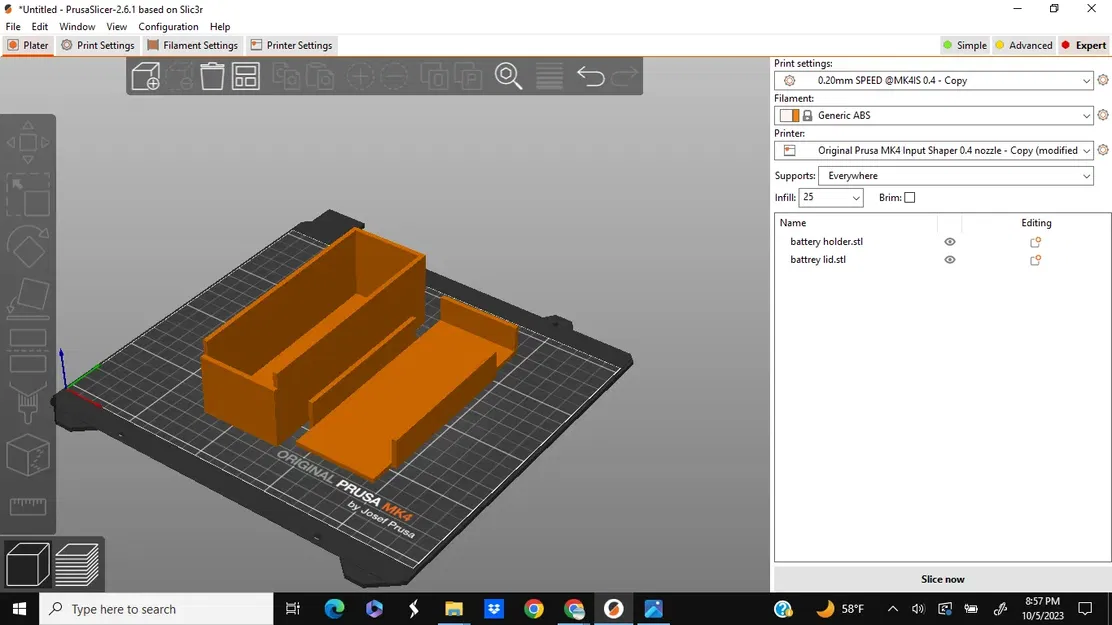
Task: Select the Scale tool
Action: (28, 195)
